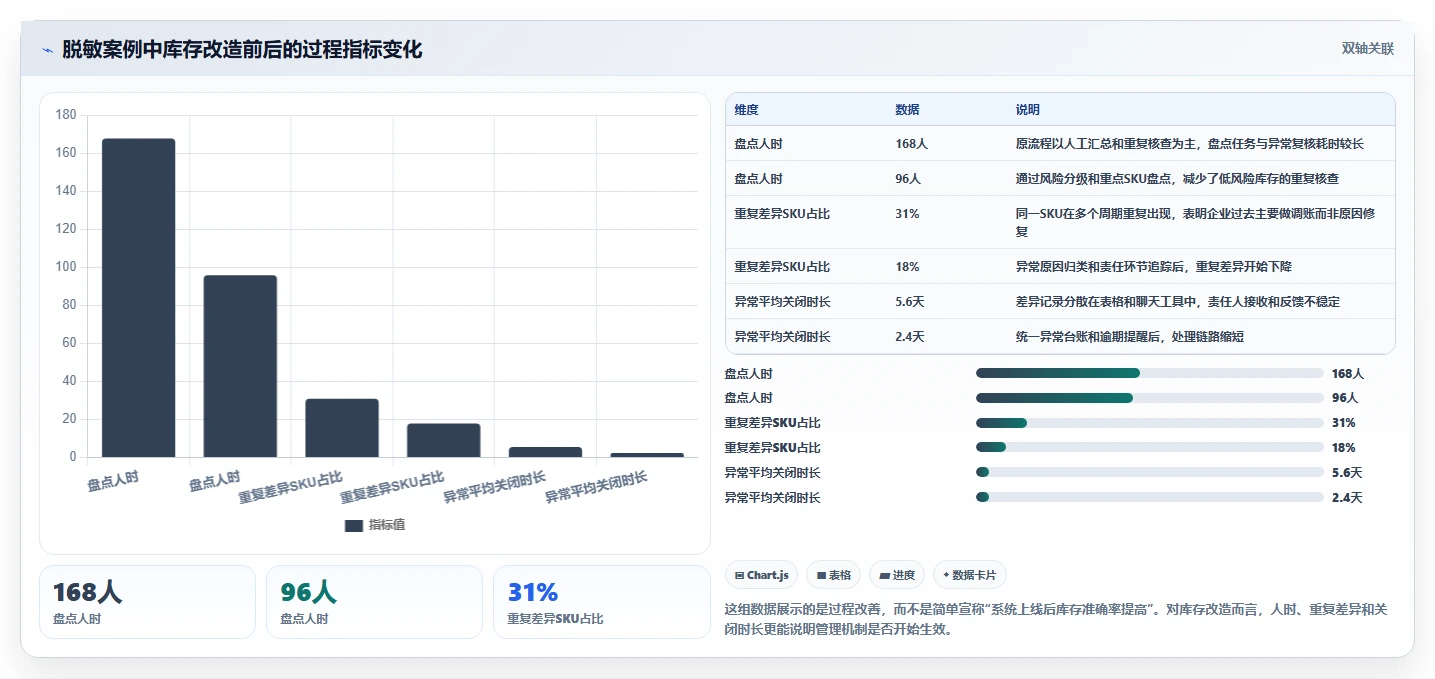The image size is (1435, 679).
Task: Click the progress bar labeled 5.6天
Action: 1150,472
